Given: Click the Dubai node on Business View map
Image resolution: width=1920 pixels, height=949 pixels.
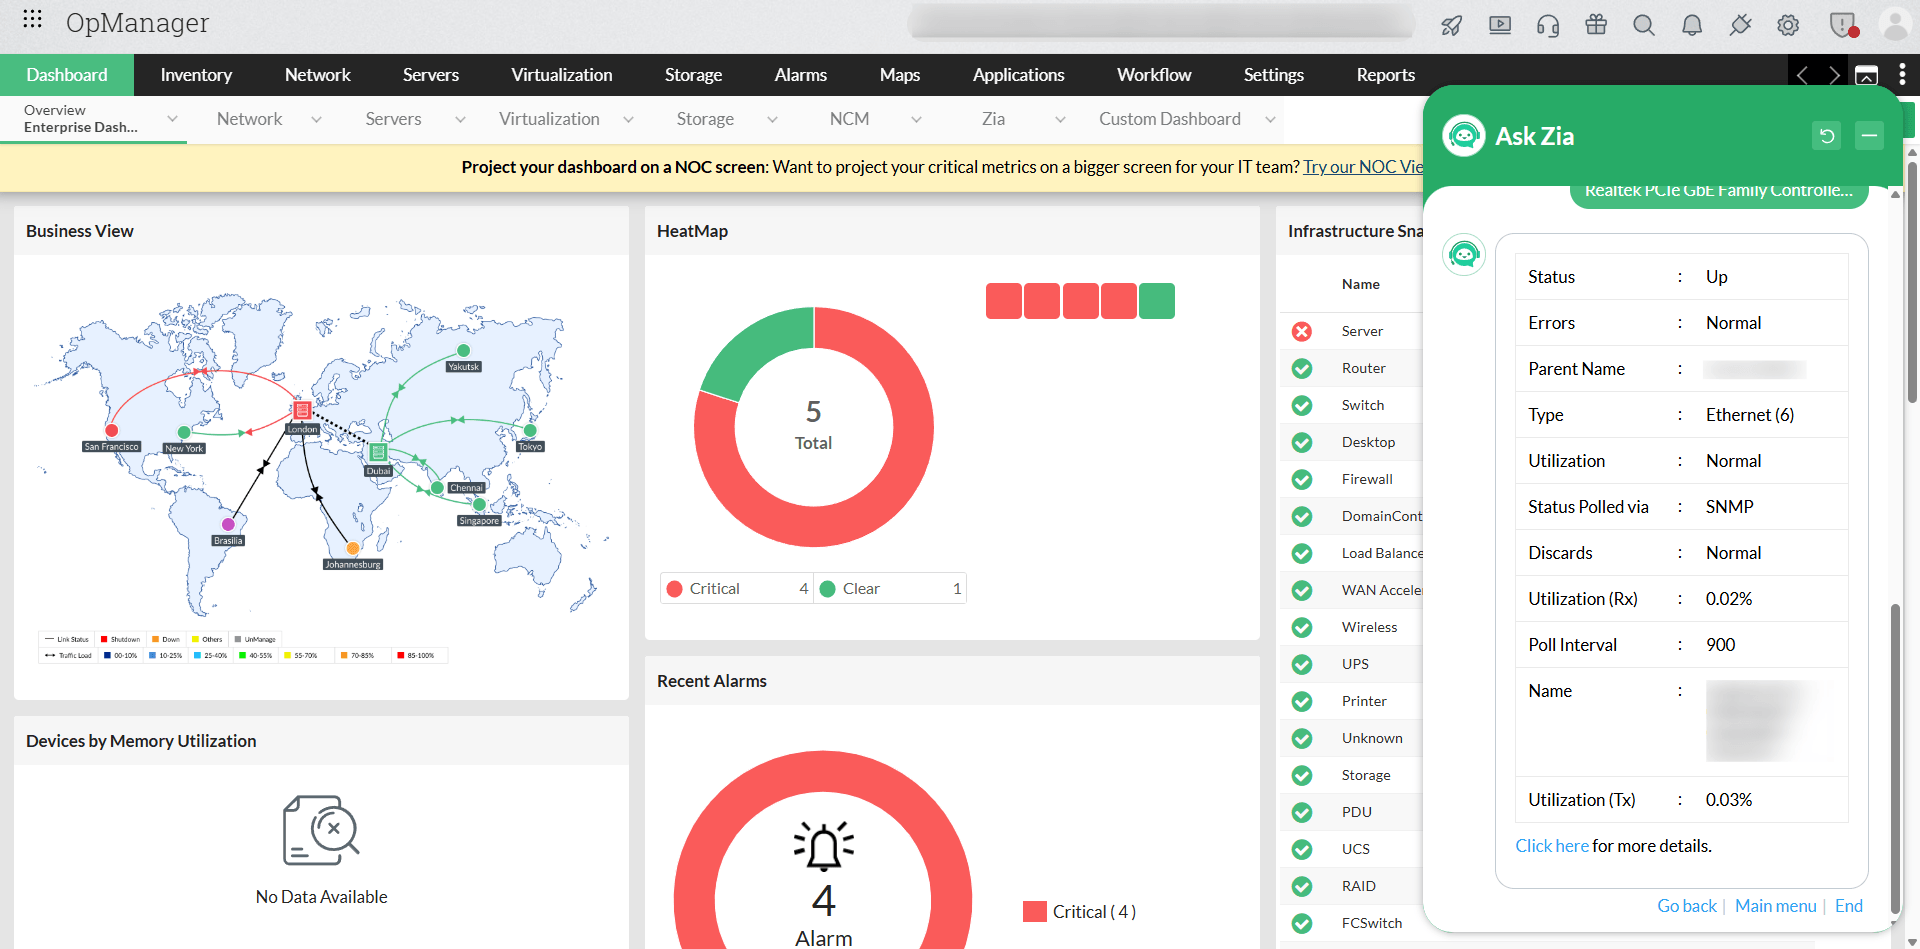Looking at the screenshot, I should point(378,453).
